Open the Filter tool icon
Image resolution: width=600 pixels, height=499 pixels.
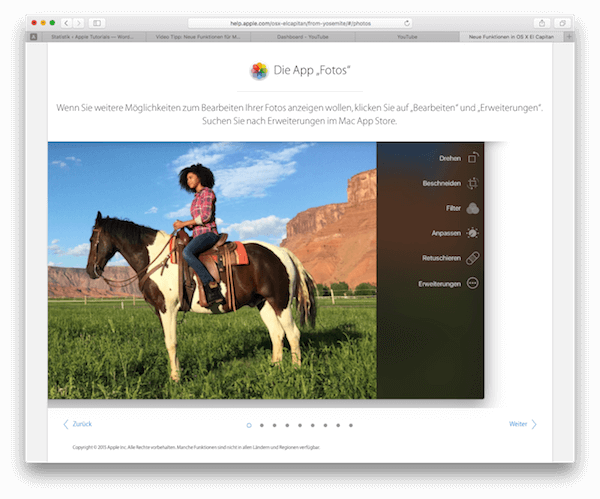click(473, 208)
